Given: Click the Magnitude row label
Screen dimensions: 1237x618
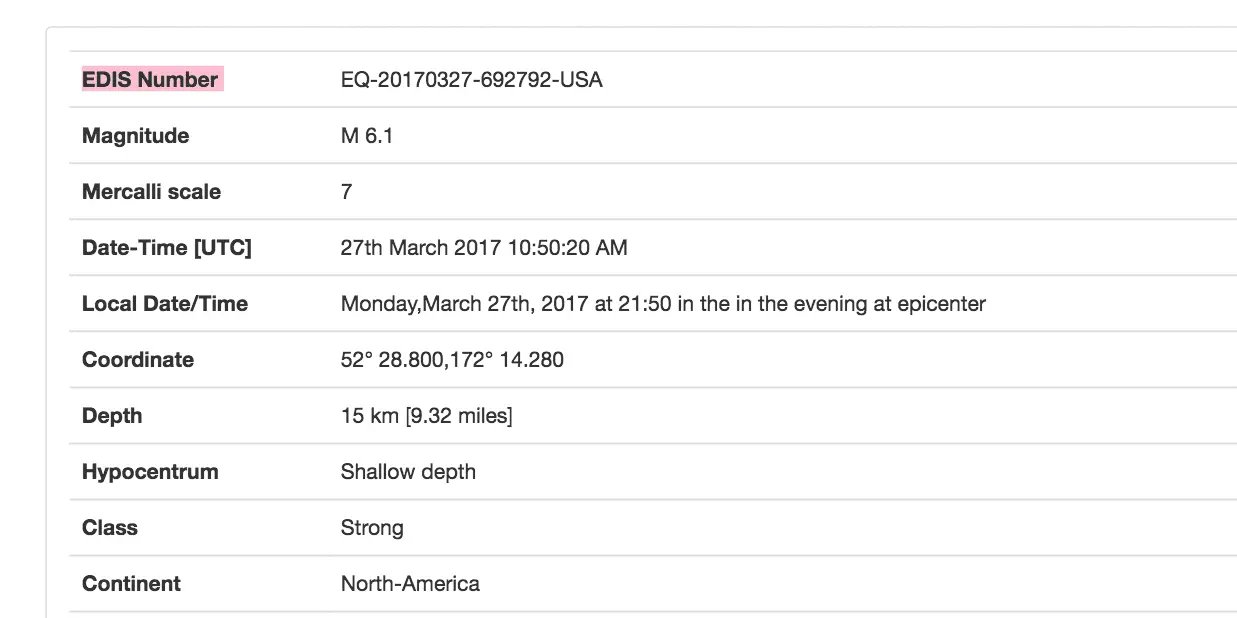Looking at the screenshot, I should point(135,136).
